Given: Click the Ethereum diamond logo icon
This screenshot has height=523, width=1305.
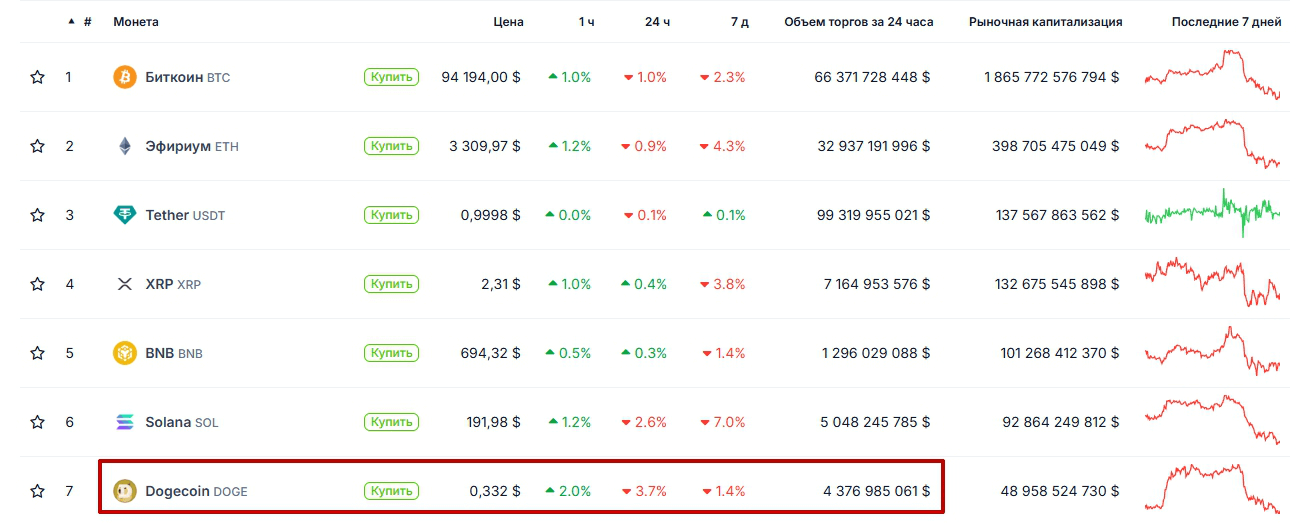Looking at the screenshot, I should (125, 146).
